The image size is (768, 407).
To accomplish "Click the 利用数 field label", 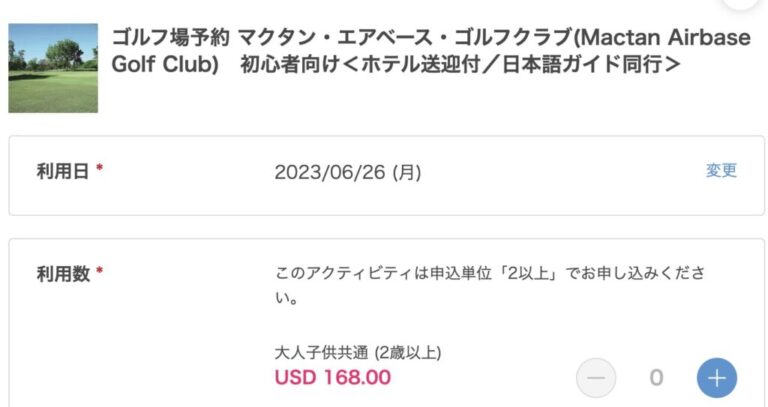I will [64, 273].
